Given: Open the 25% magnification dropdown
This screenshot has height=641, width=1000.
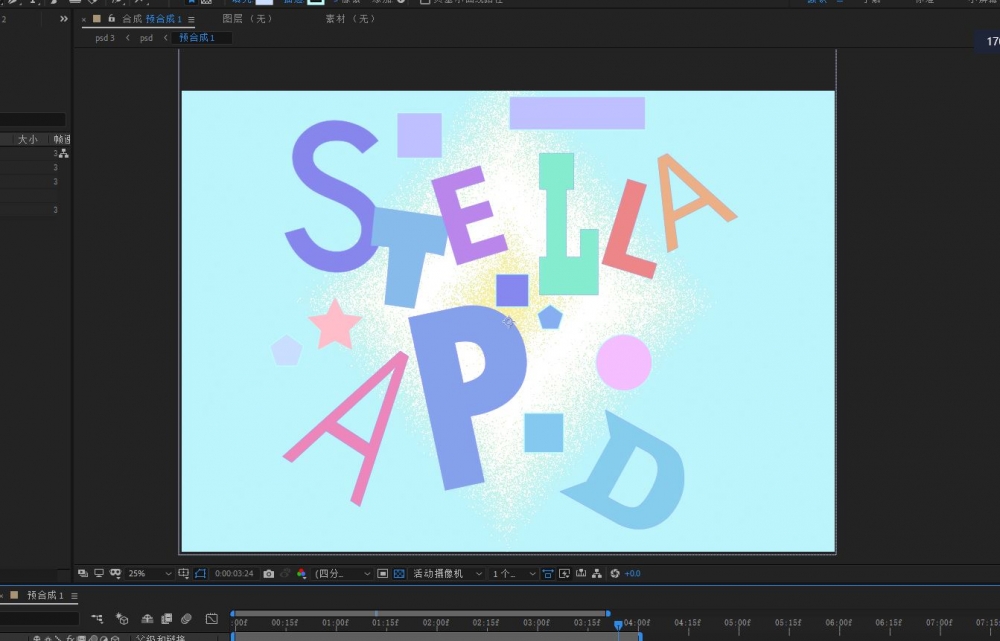Looking at the screenshot, I should [x=149, y=574].
